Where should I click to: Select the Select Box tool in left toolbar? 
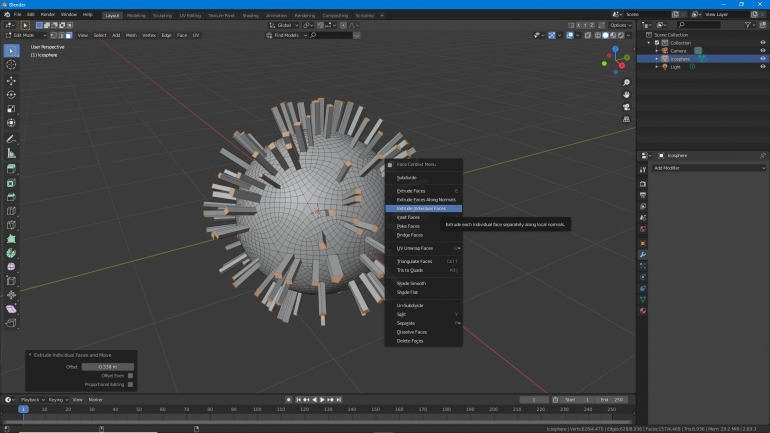(11, 51)
